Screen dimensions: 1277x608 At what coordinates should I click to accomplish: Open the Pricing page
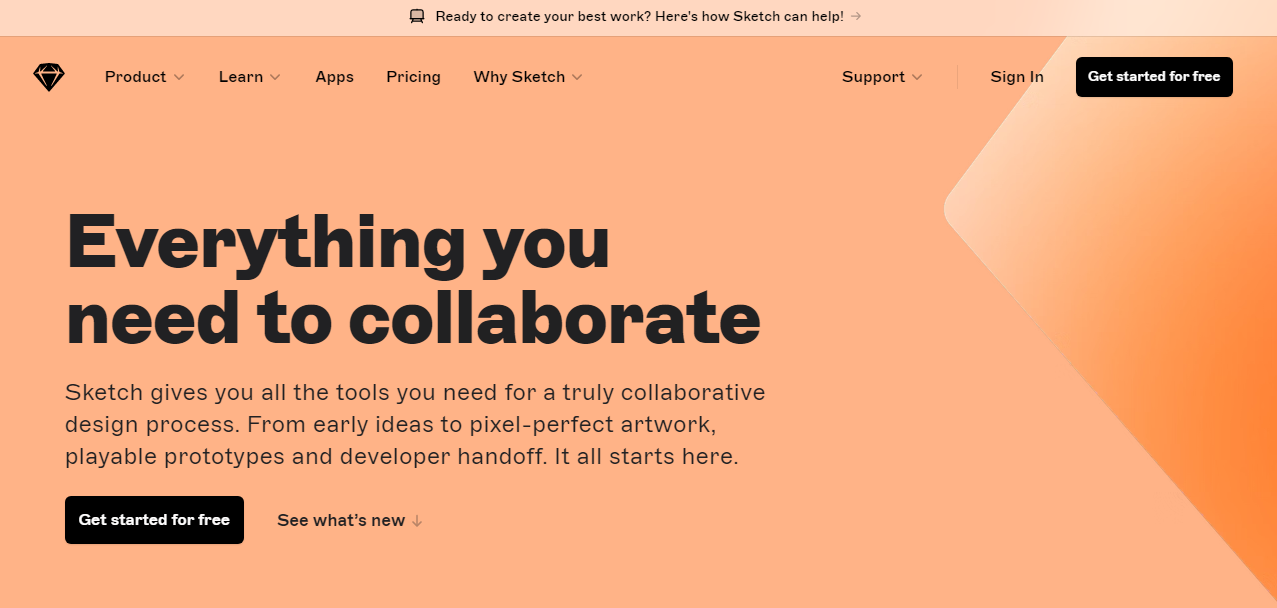pyautogui.click(x=413, y=77)
